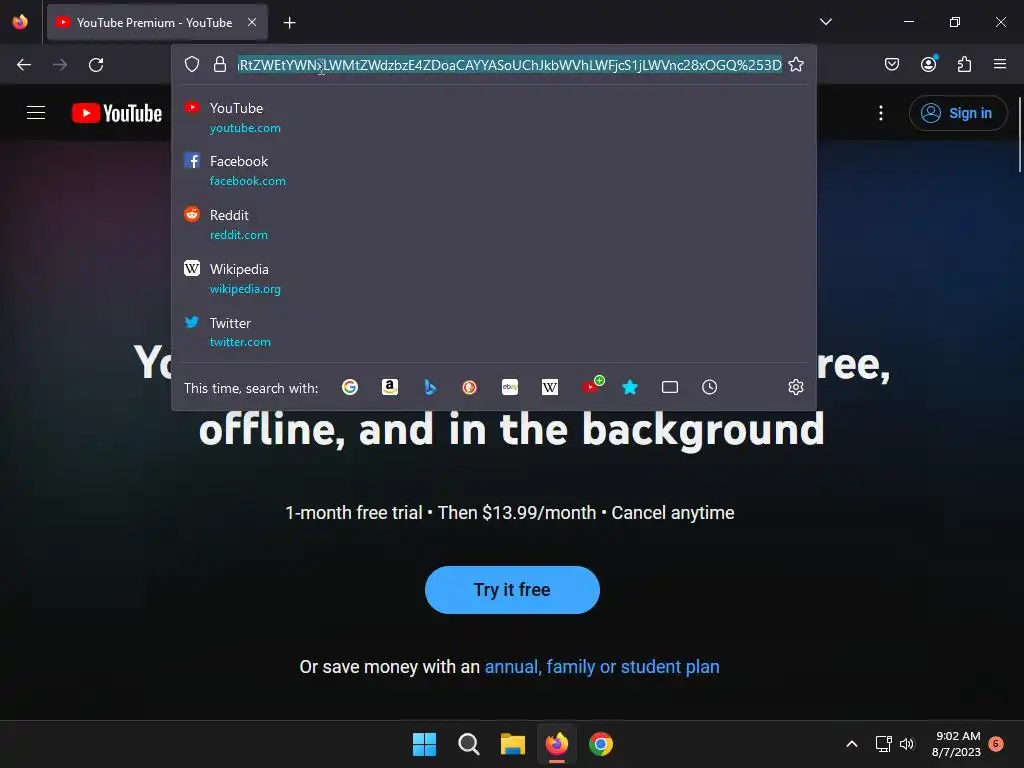The image size is (1024, 768).
Task: Open the Extensions puzzle-piece menu
Action: (x=965, y=64)
